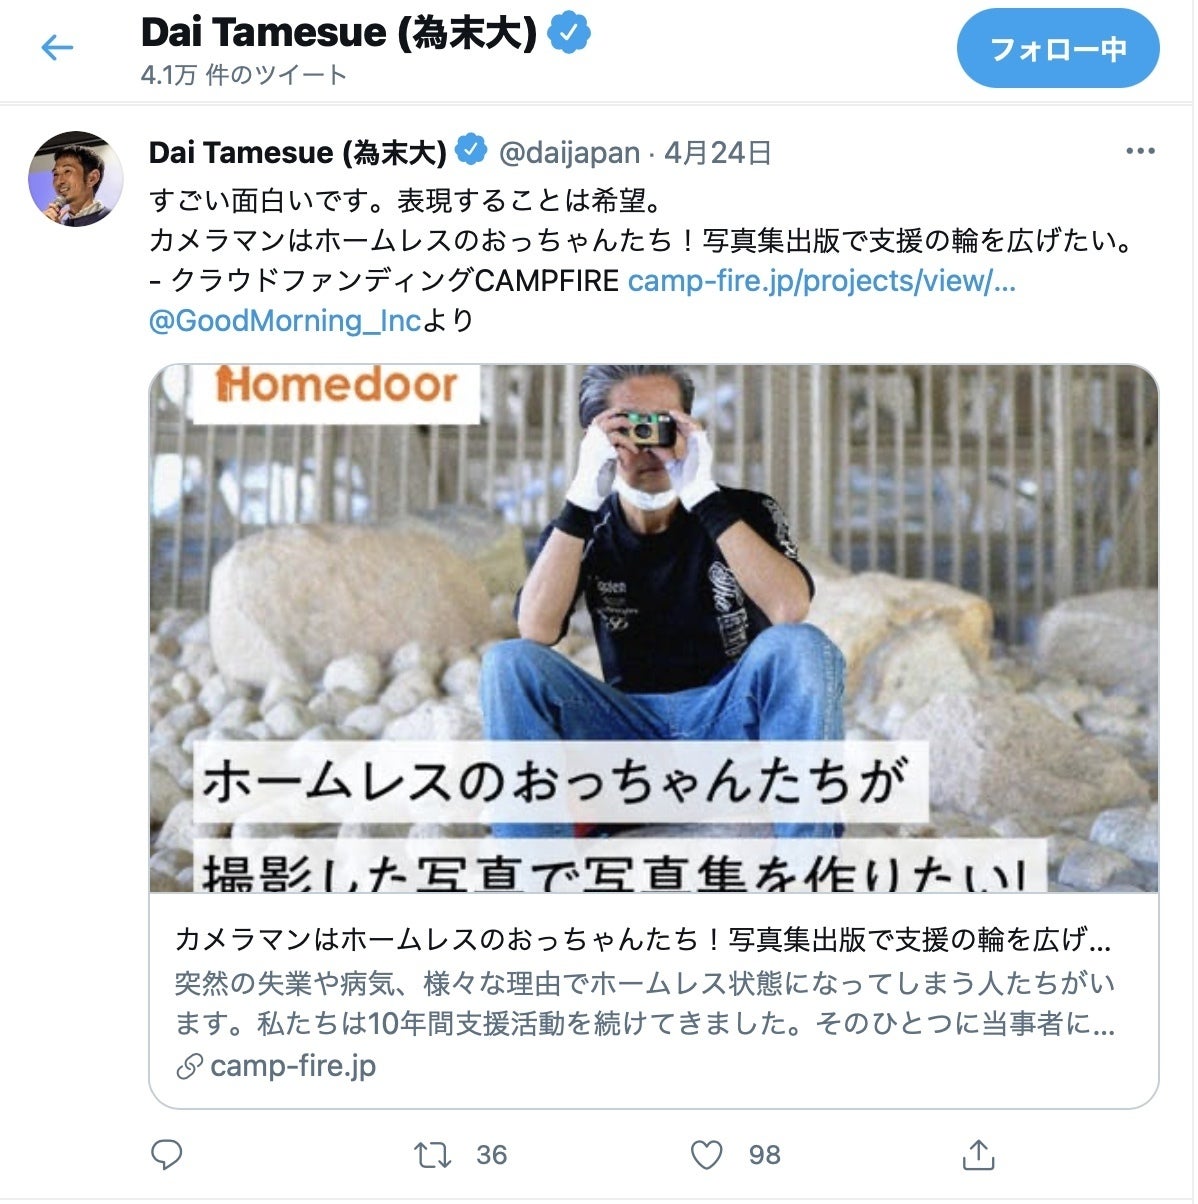The height and width of the screenshot is (1204, 1198).
Task: Click the back arrow icon
Action: 57,47
